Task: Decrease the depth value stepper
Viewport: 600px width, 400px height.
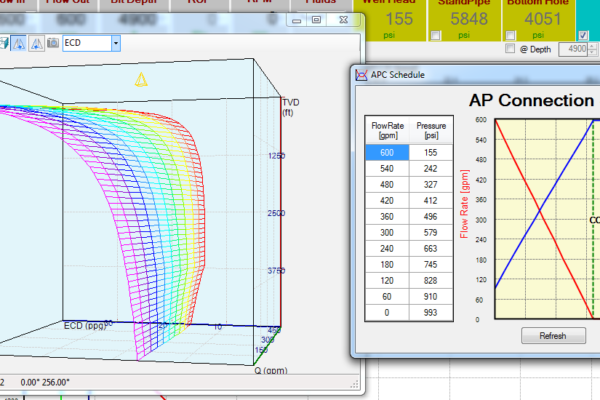Action: (x=592, y=52)
